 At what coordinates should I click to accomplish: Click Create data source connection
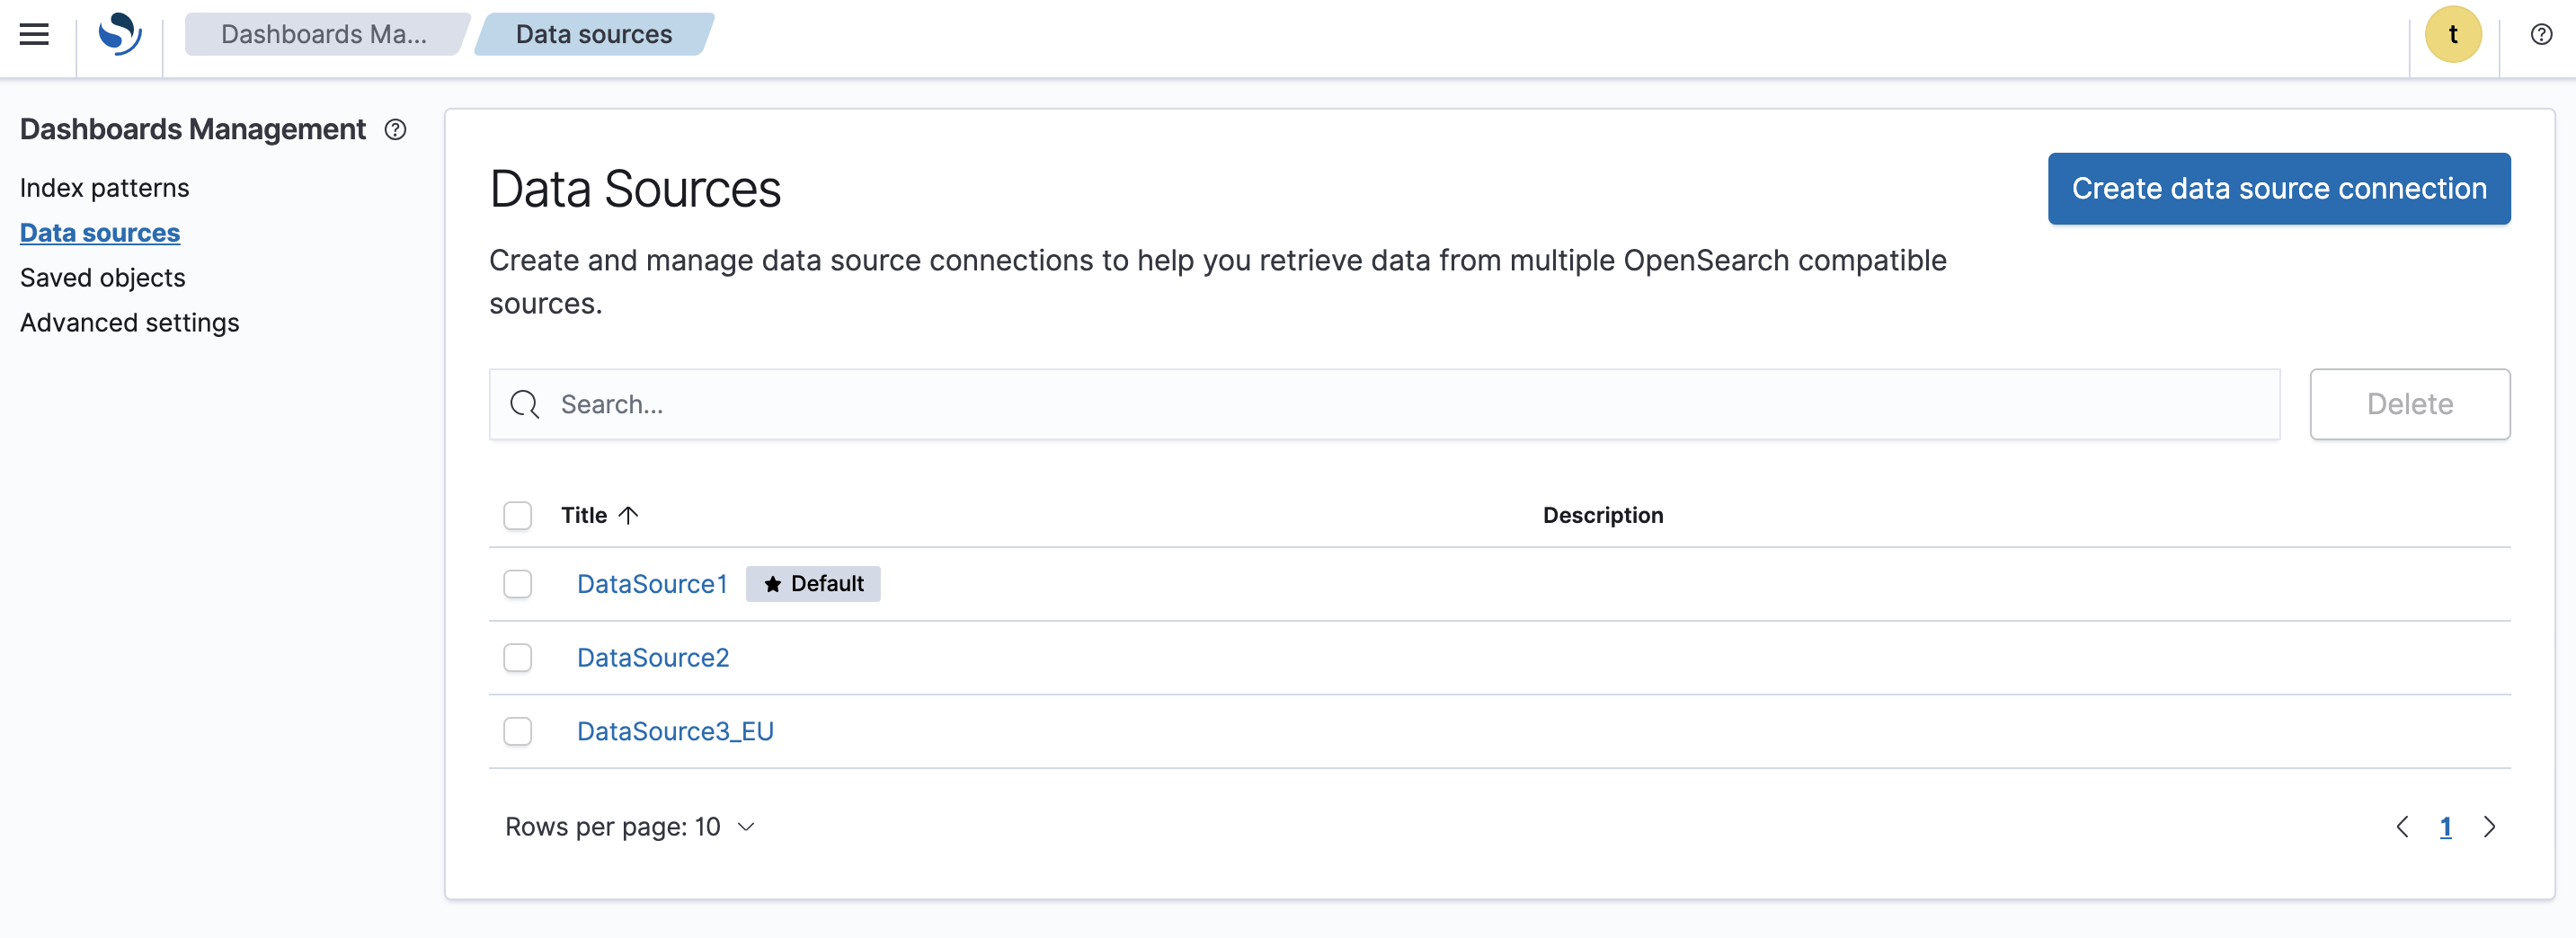[2278, 188]
